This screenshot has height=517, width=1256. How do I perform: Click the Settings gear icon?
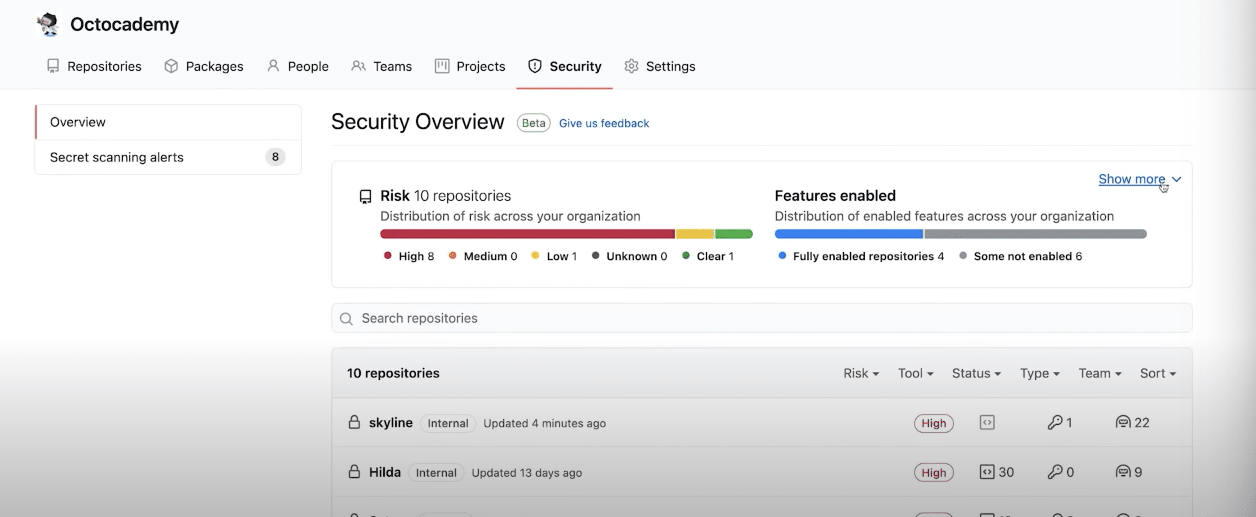point(631,66)
